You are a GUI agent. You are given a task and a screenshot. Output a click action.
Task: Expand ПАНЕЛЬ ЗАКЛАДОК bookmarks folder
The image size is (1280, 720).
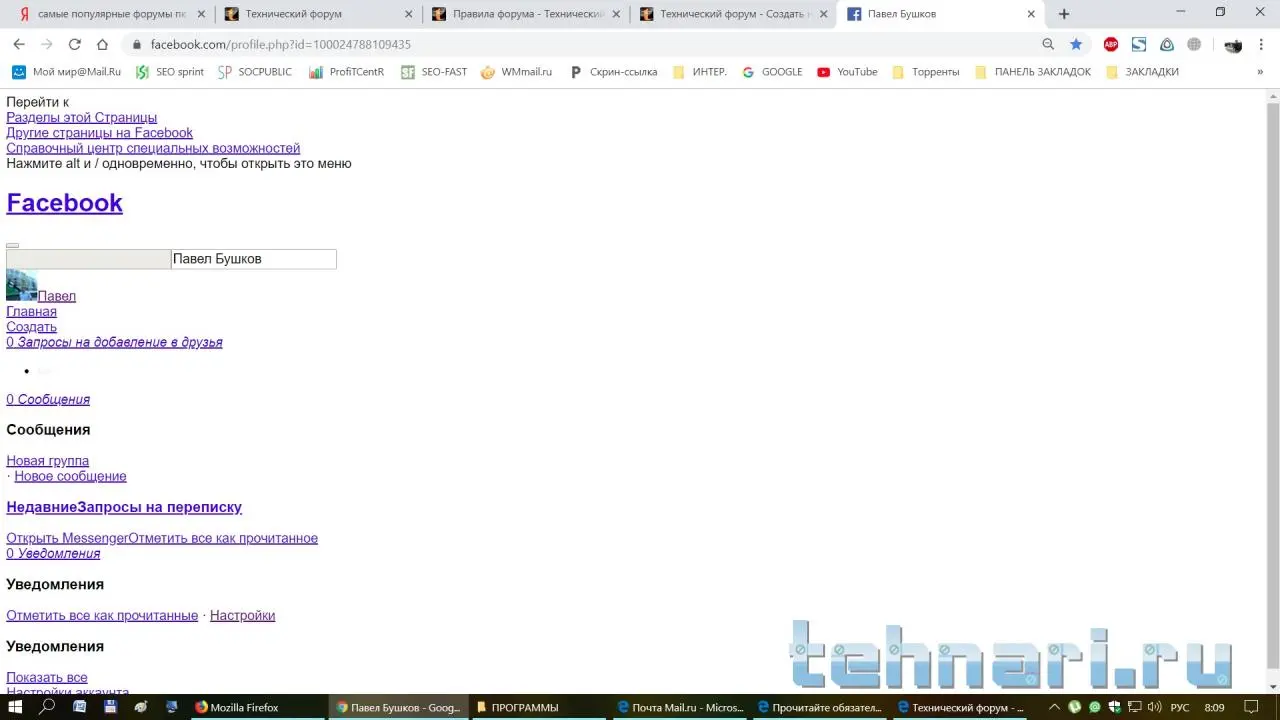[1033, 72]
